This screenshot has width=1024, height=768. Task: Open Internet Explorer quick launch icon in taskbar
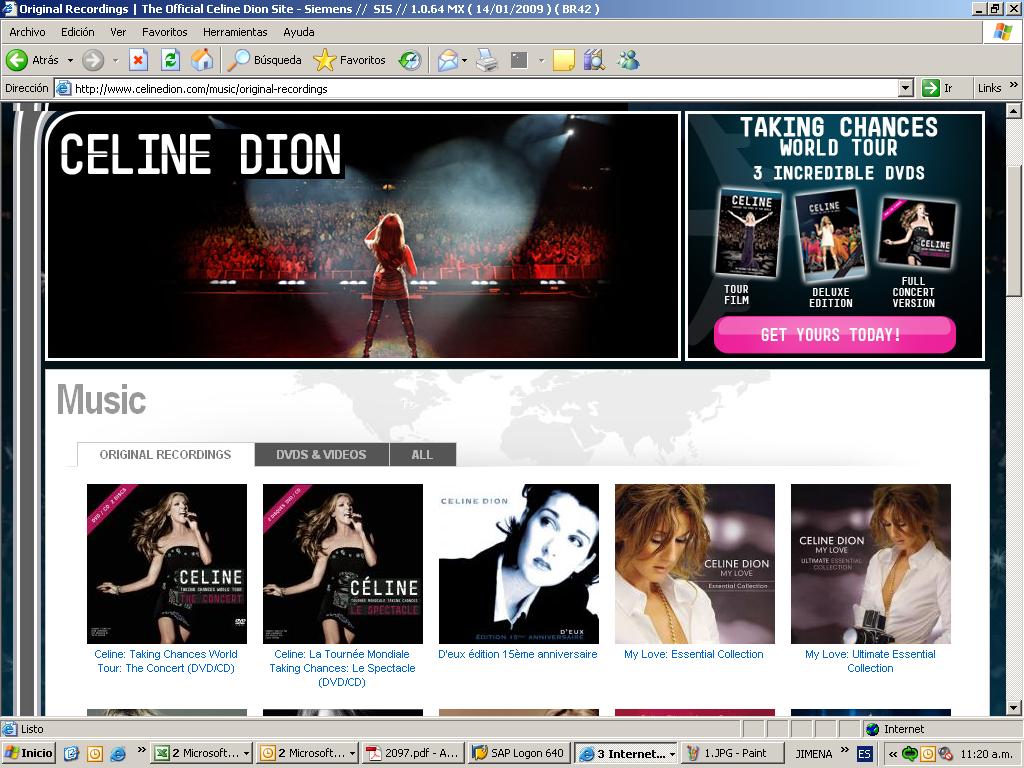click(x=119, y=753)
